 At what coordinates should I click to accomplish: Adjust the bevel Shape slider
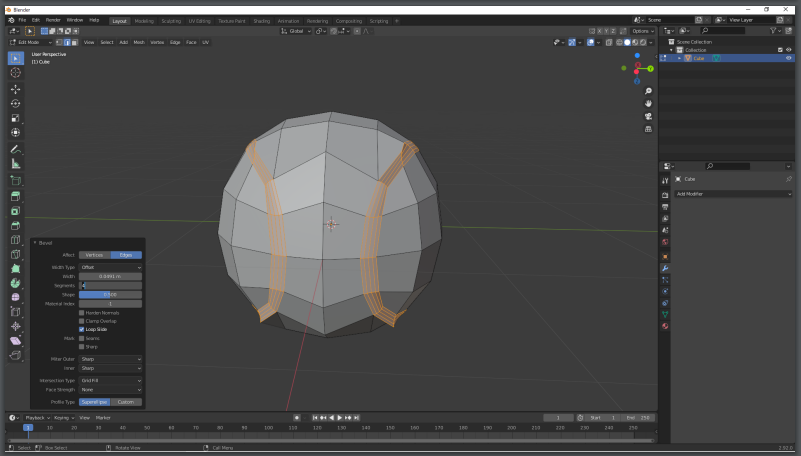(110, 294)
